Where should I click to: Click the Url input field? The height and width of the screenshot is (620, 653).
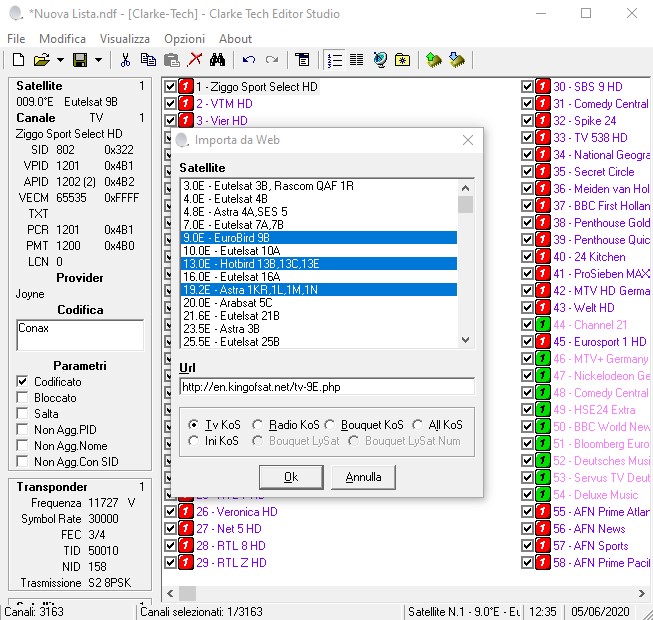[327, 387]
